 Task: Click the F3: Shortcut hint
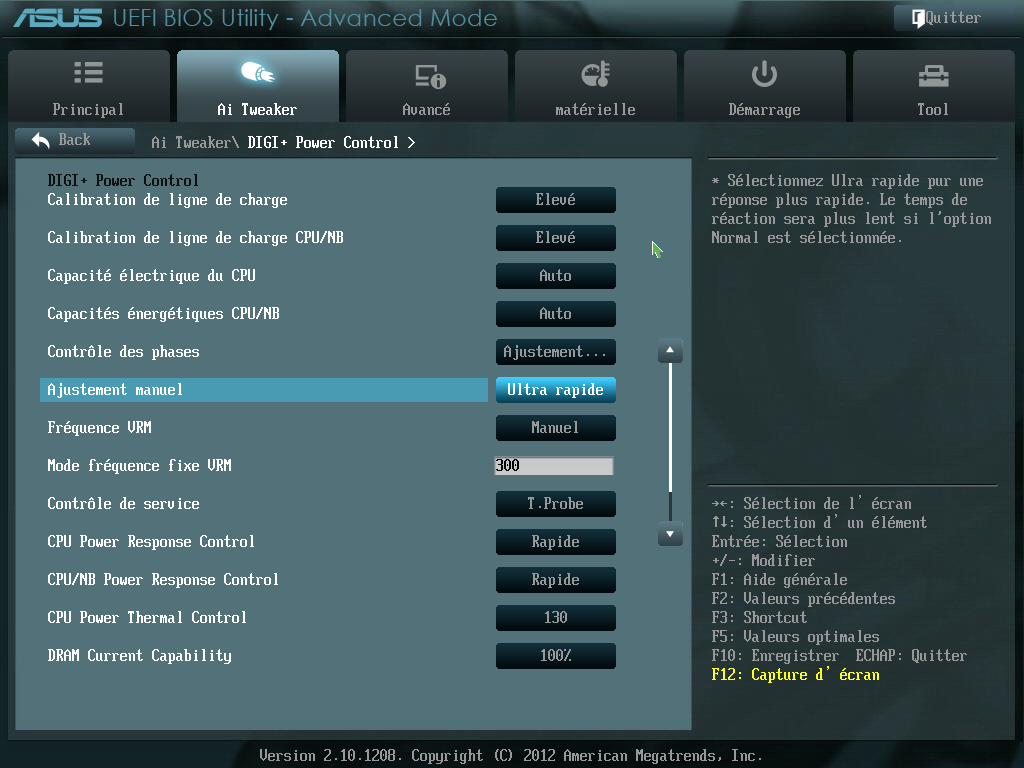click(759, 618)
